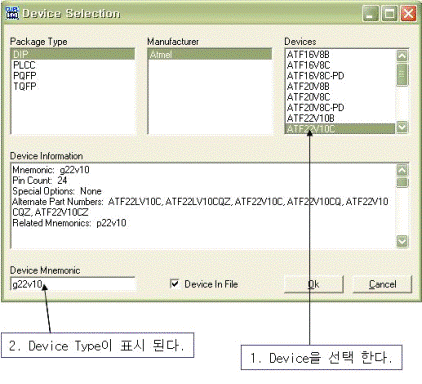This screenshot has height=384, width=422.
Task: Select Atmel in Manufacturer list
Action: coord(210,54)
